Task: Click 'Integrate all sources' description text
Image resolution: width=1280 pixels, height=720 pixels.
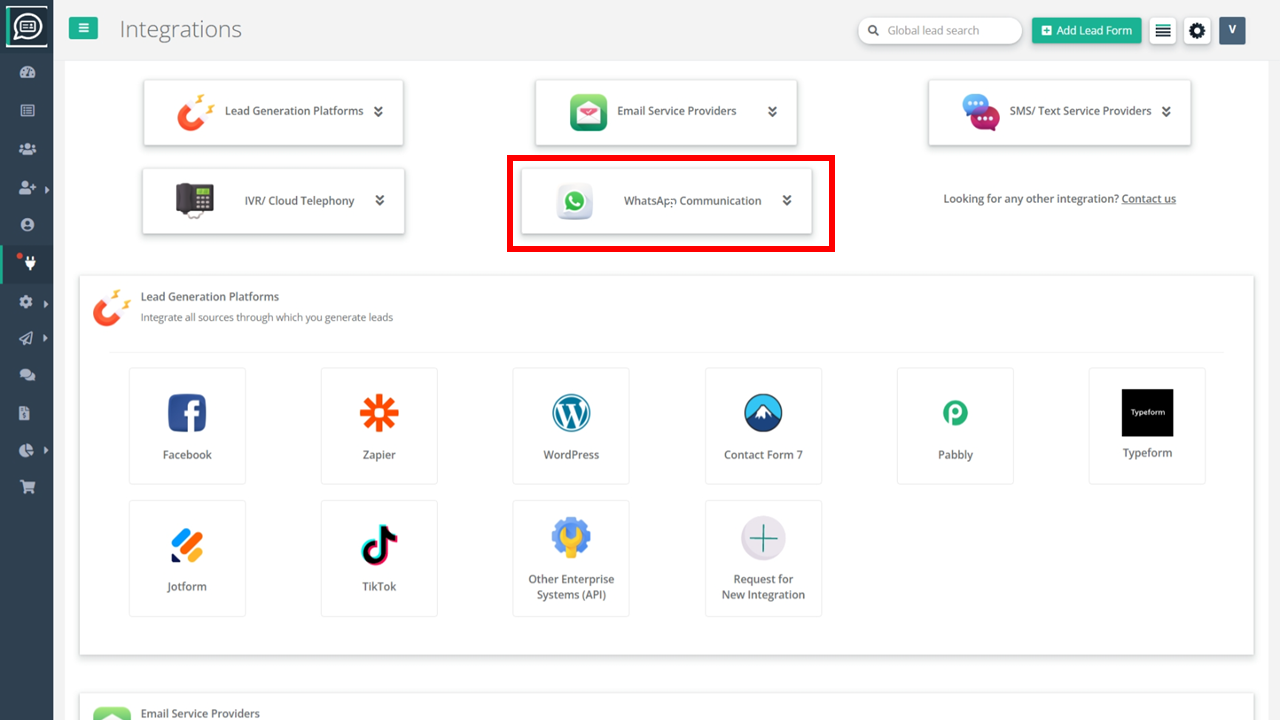Action: 267,318
